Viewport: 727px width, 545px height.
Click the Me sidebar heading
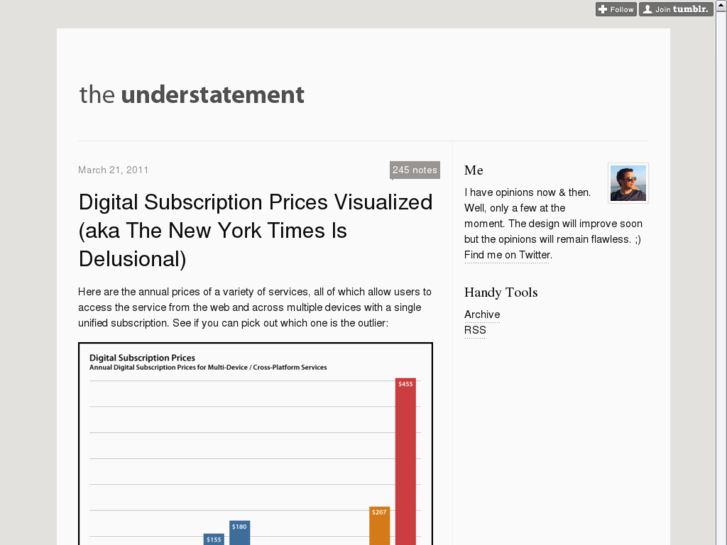click(x=474, y=170)
